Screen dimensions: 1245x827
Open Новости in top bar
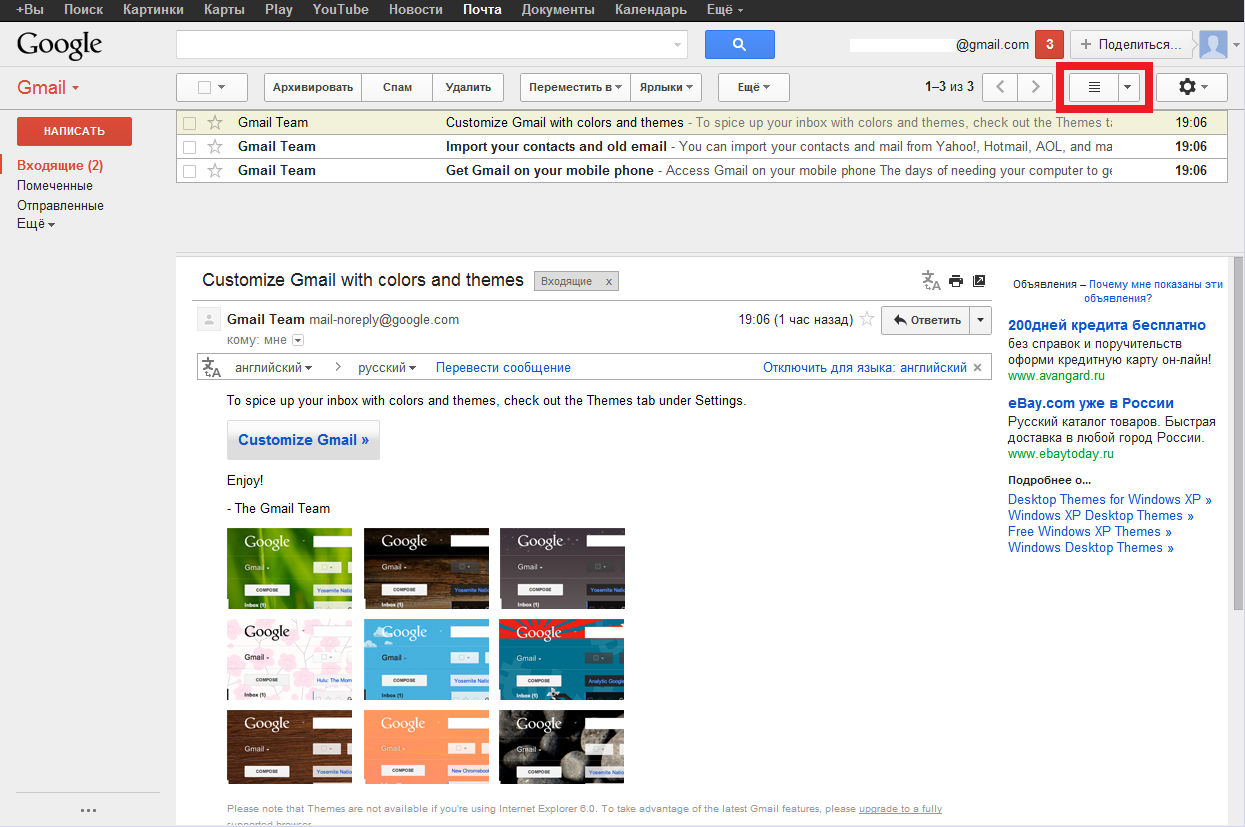pyautogui.click(x=415, y=10)
